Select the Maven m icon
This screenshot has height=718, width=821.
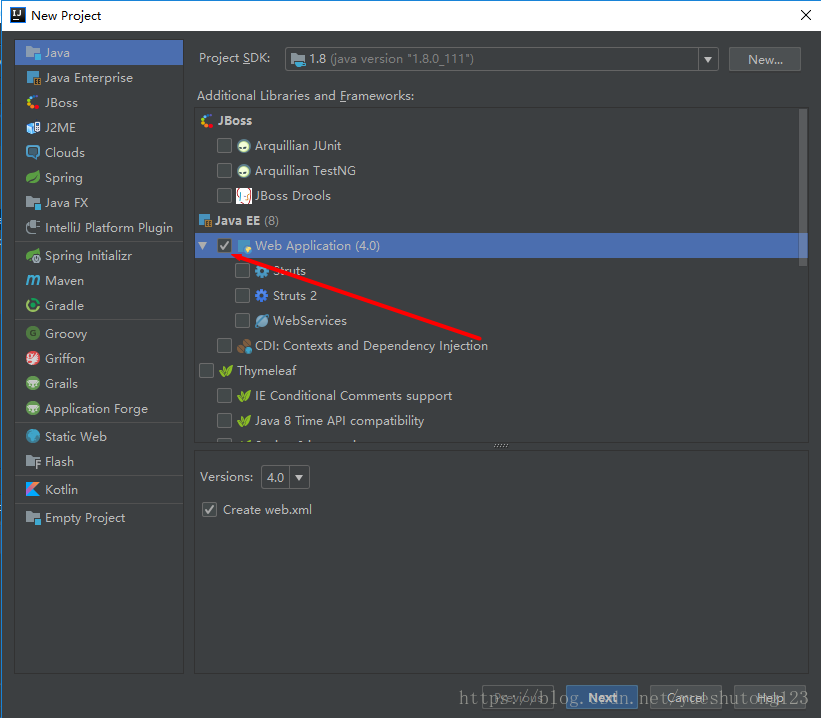pyautogui.click(x=33, y=281)
